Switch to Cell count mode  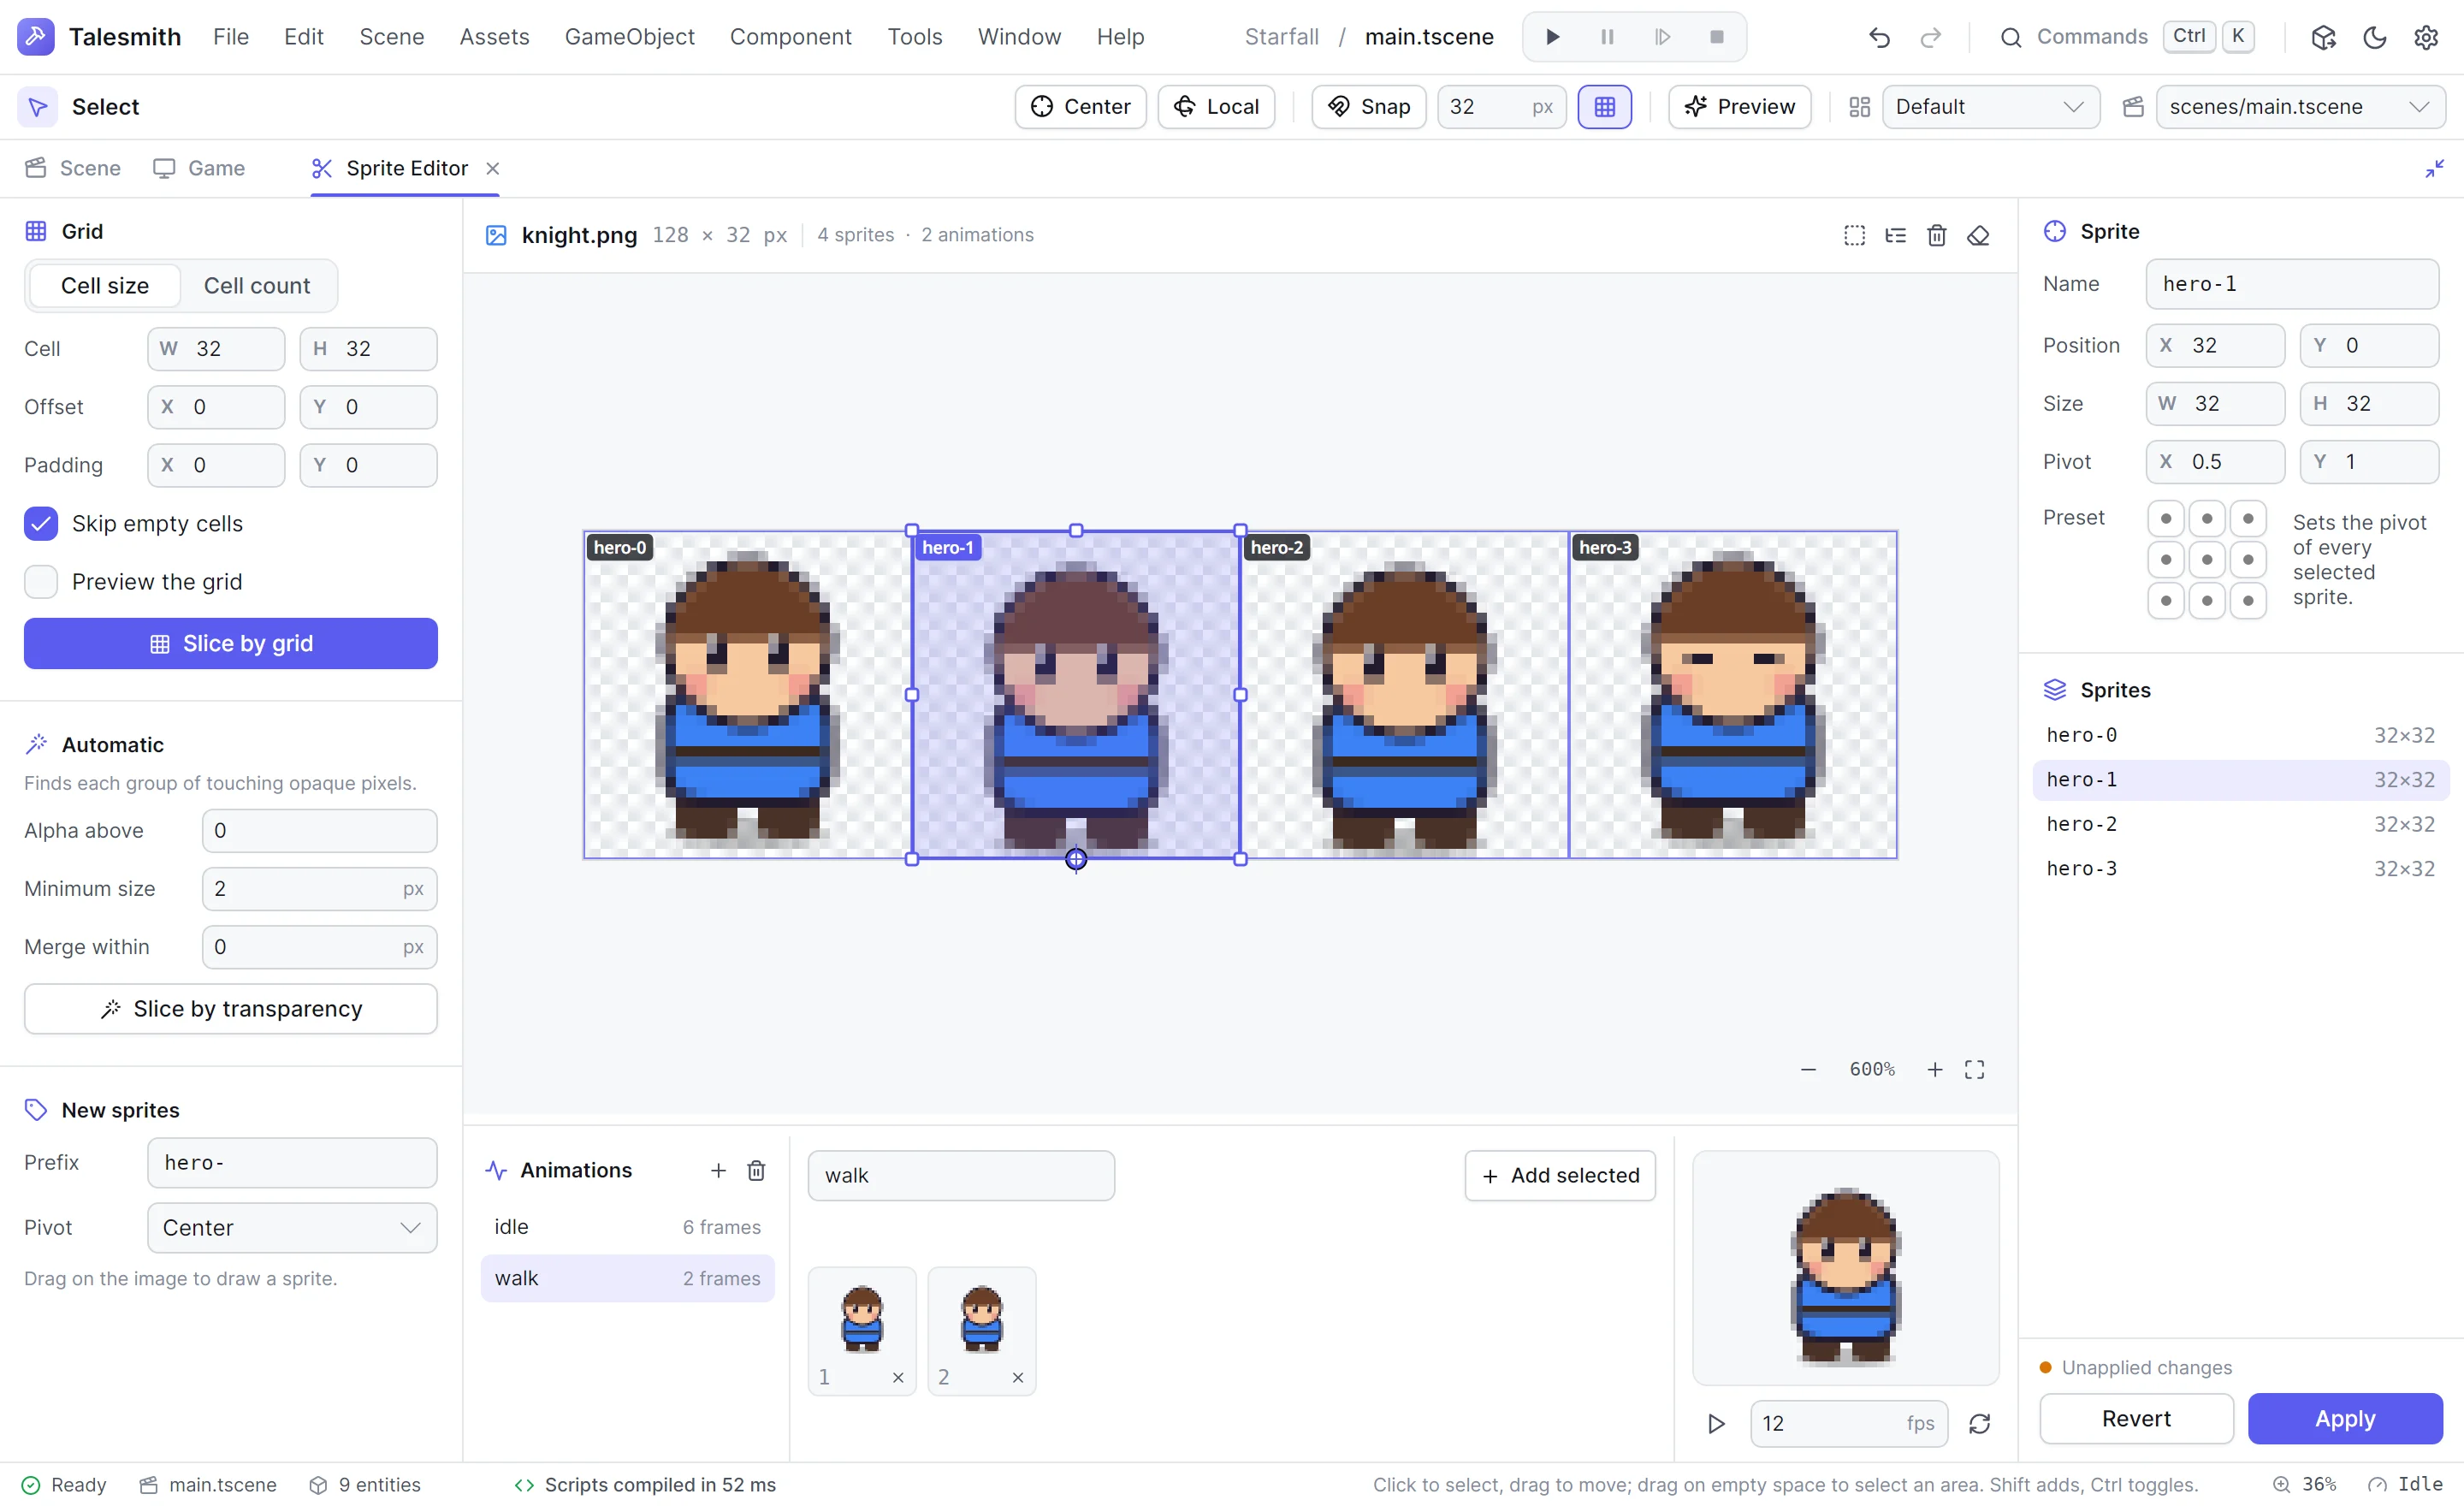coord(257,286)
